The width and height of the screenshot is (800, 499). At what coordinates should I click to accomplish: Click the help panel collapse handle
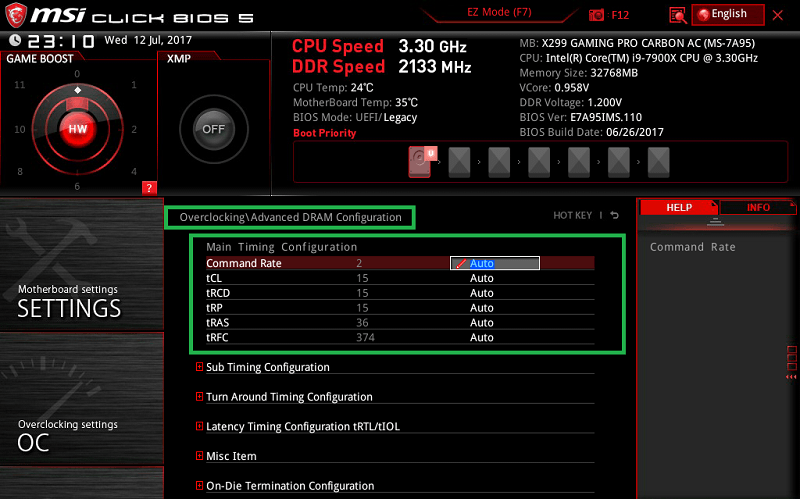[x=715, y=221]
